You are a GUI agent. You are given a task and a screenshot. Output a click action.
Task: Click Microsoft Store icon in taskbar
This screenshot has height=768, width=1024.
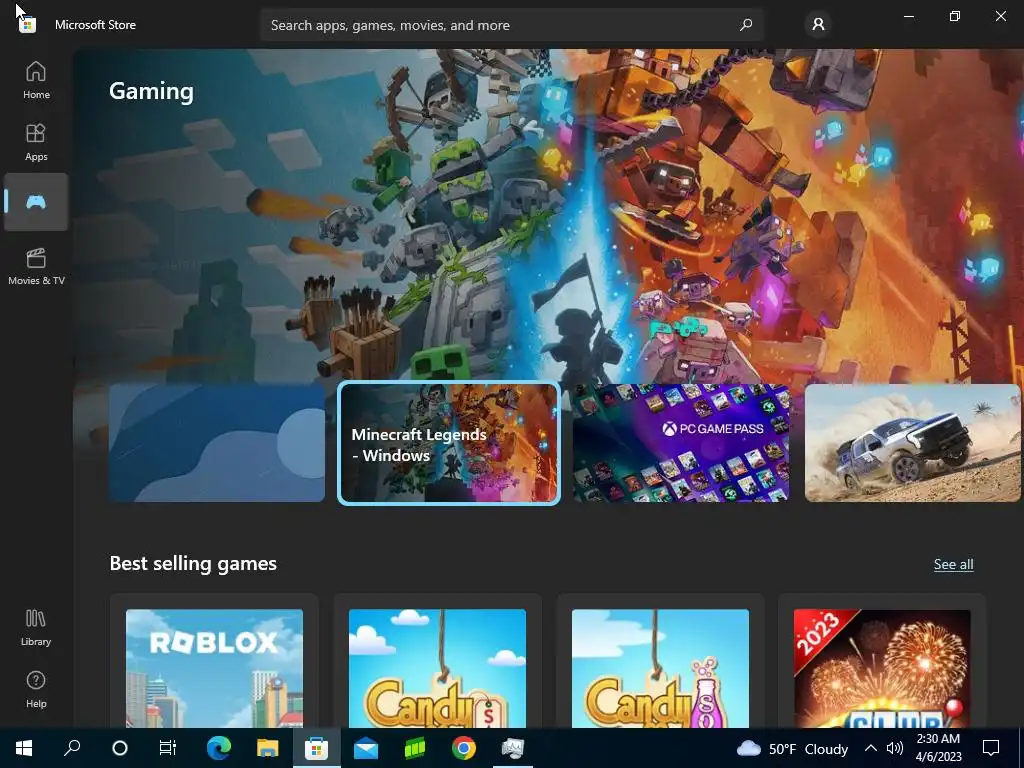[316, 748]
